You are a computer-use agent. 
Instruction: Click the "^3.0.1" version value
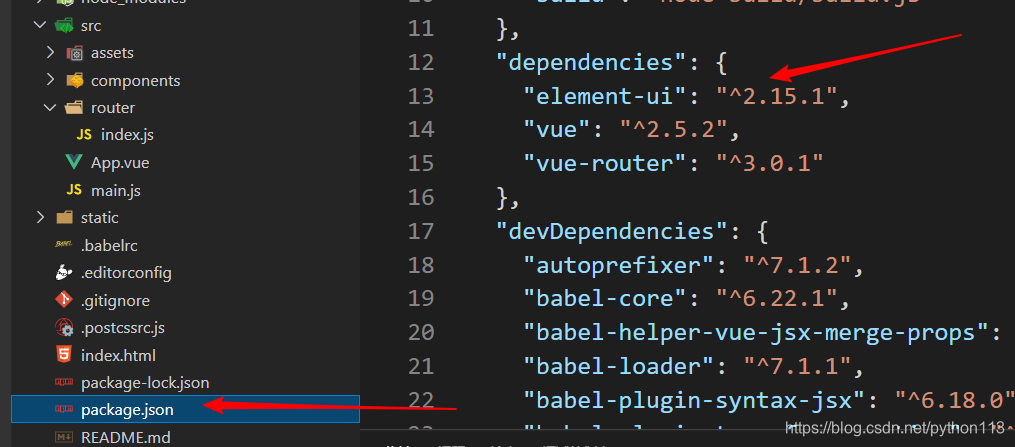tap(770, 164)
